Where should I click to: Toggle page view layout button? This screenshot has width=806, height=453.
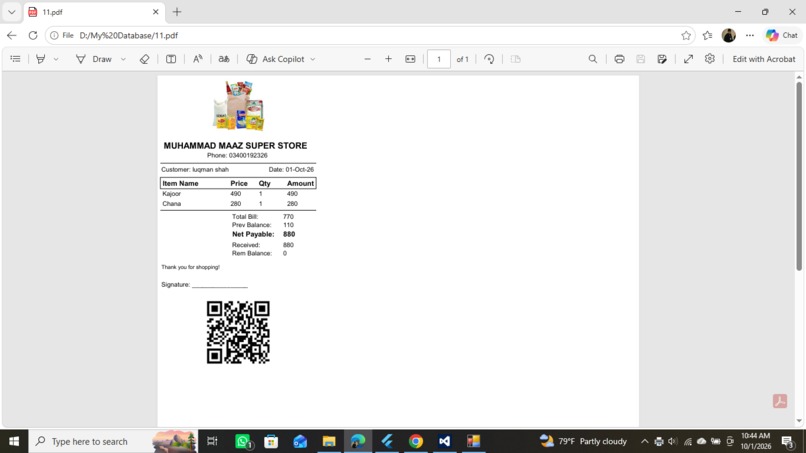coord(516,59)
